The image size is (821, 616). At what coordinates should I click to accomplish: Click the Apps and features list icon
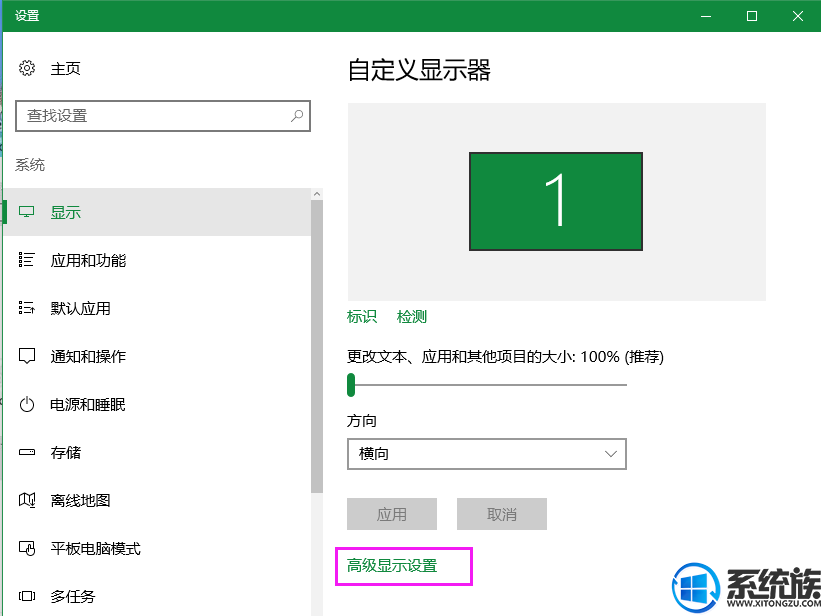tap(27, 260)
